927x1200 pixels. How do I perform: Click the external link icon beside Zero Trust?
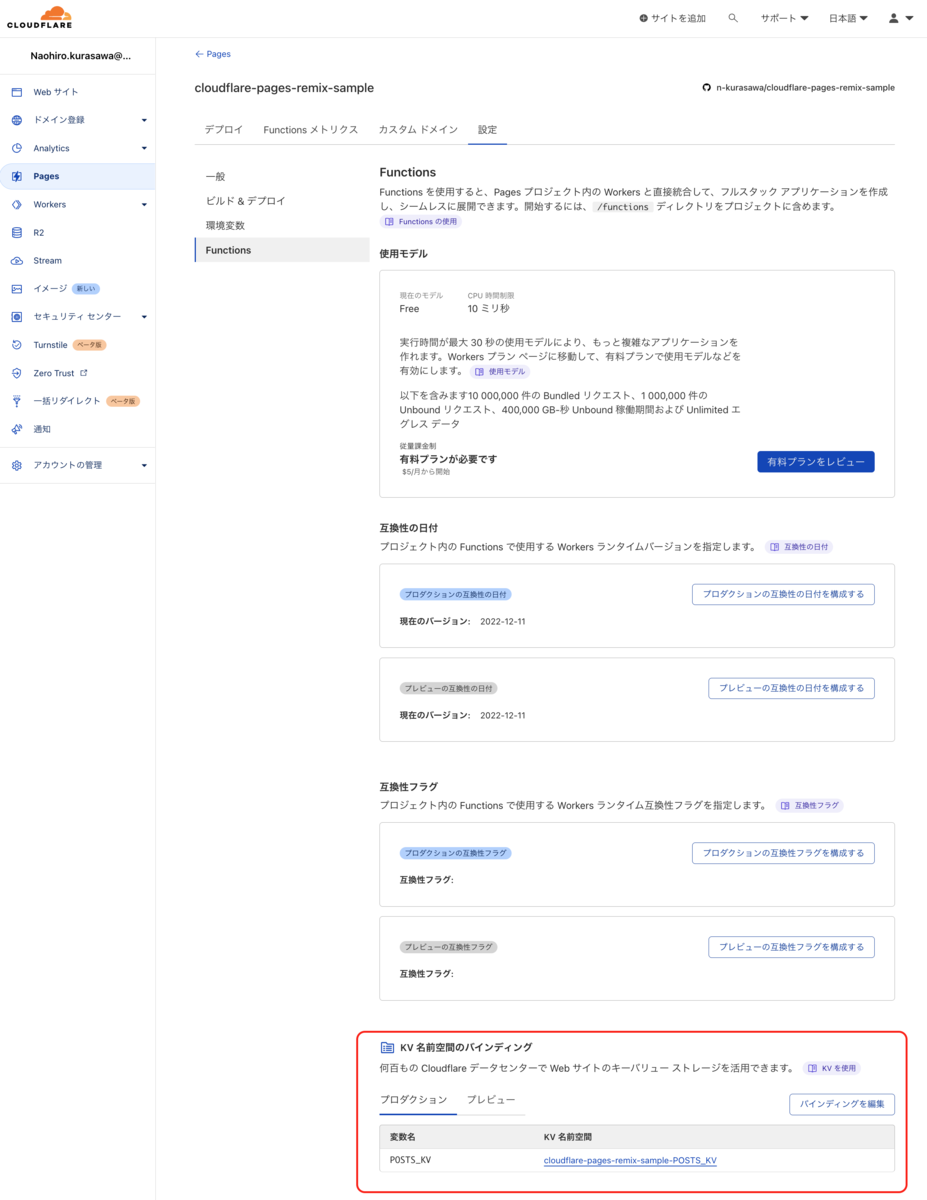(x=84, y=373)
